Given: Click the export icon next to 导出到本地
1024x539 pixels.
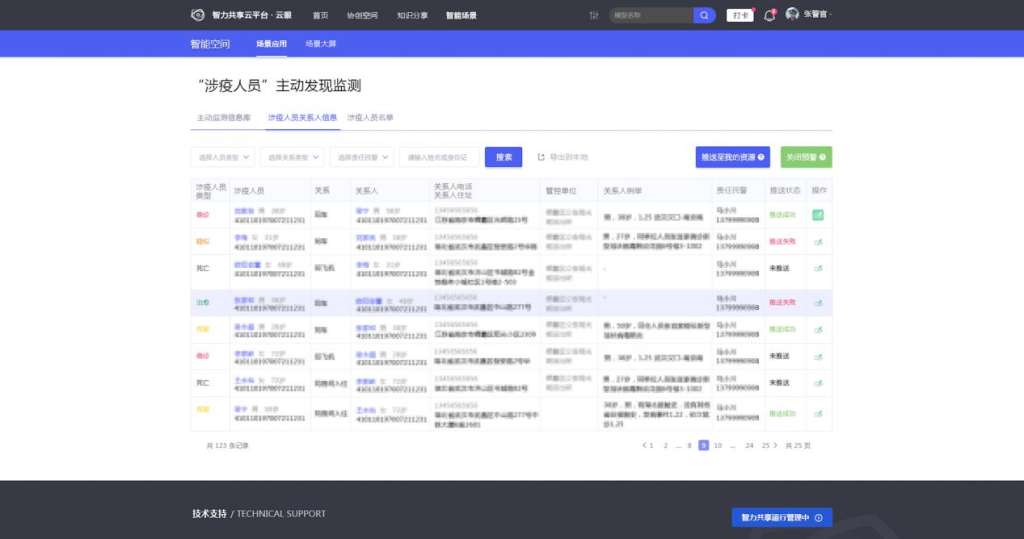Looking at the screenshot, I should [x=542, y=157].
